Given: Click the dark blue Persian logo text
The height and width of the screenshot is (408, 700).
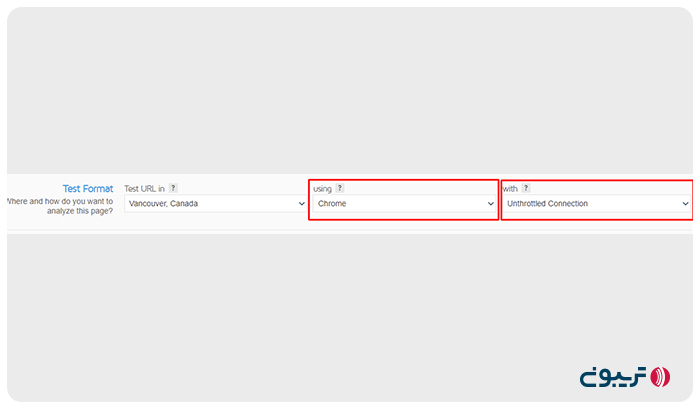Looking at the screenshot, I should (x=612, y=377).
